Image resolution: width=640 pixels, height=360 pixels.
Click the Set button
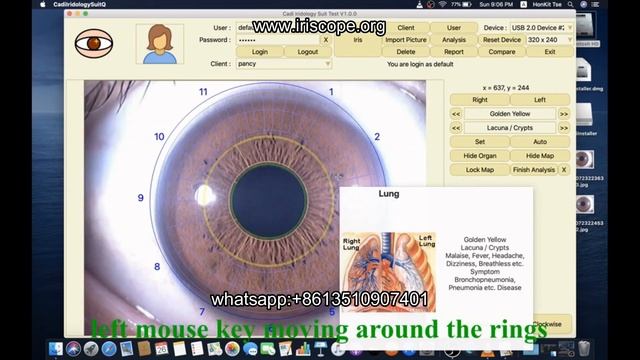click(x=480, y=142)
